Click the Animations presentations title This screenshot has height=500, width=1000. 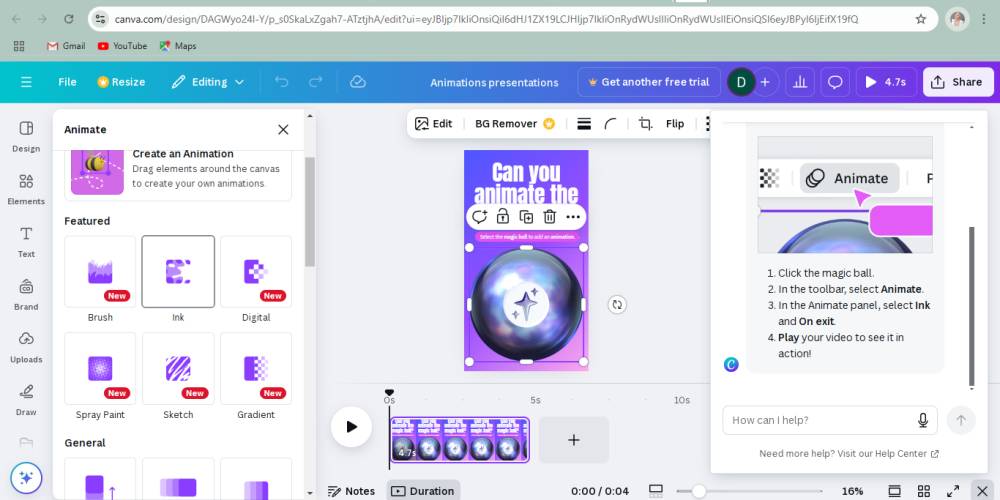click(494, 82)
